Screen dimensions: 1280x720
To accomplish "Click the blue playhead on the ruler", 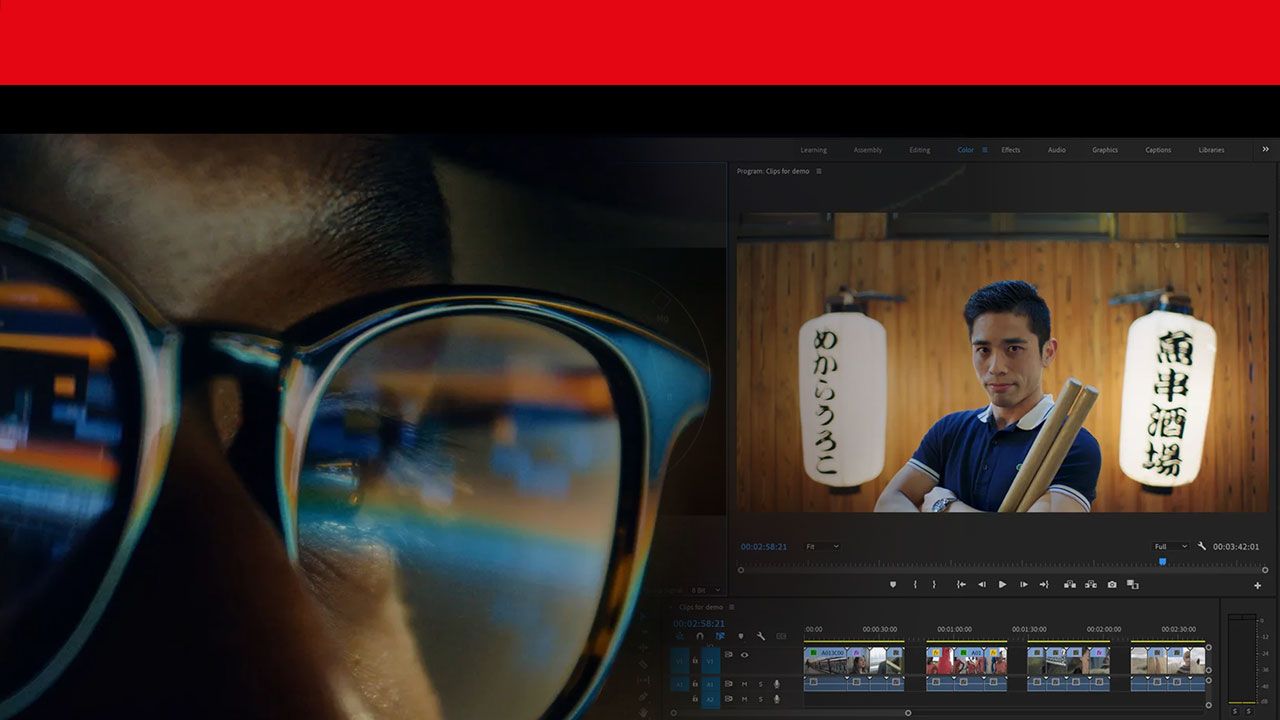I will tap(1160, 562).
